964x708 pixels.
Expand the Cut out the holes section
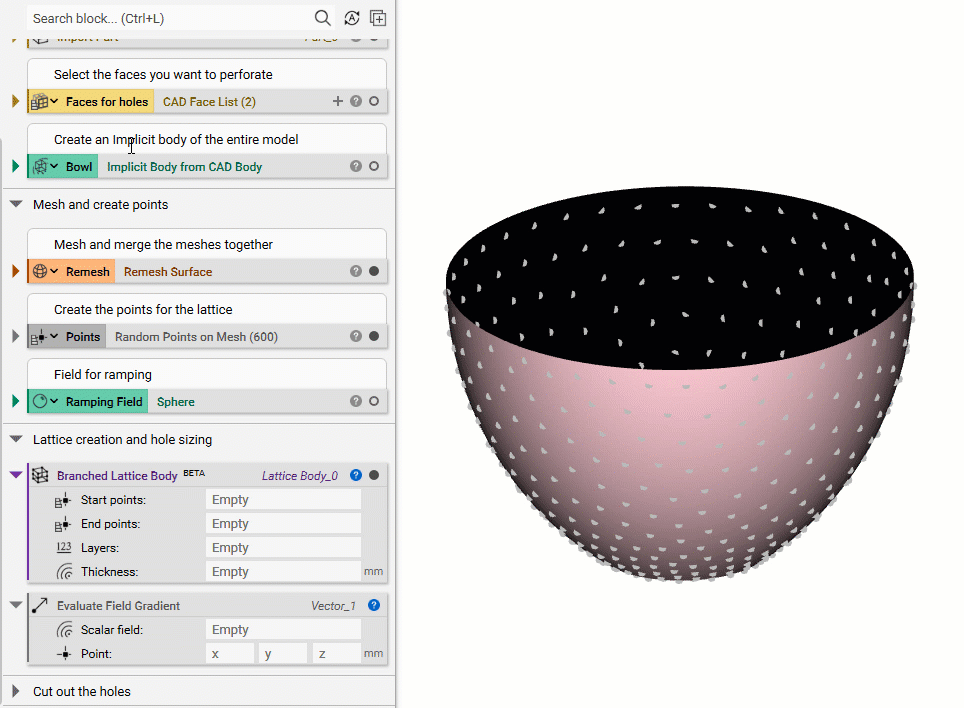coord(15,691)
